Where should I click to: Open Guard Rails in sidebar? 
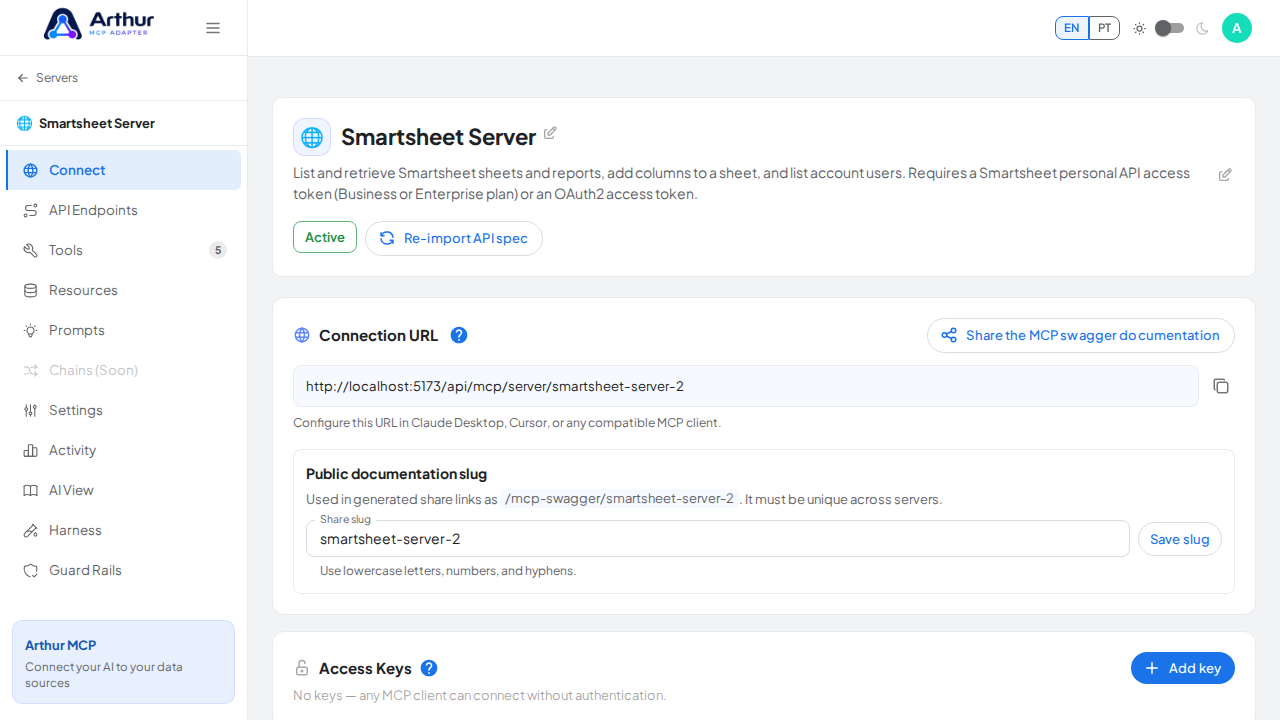pyautogui.click(x=123, y=570)
